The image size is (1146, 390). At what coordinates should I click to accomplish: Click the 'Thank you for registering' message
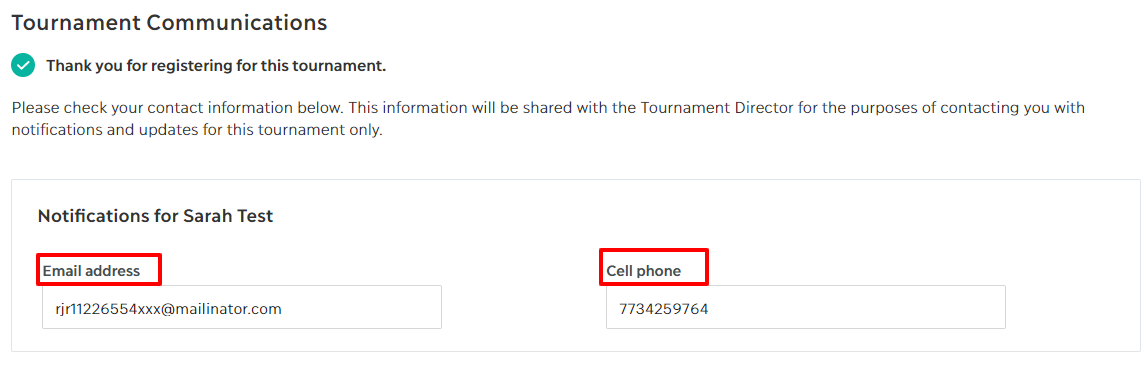[216, 66]
